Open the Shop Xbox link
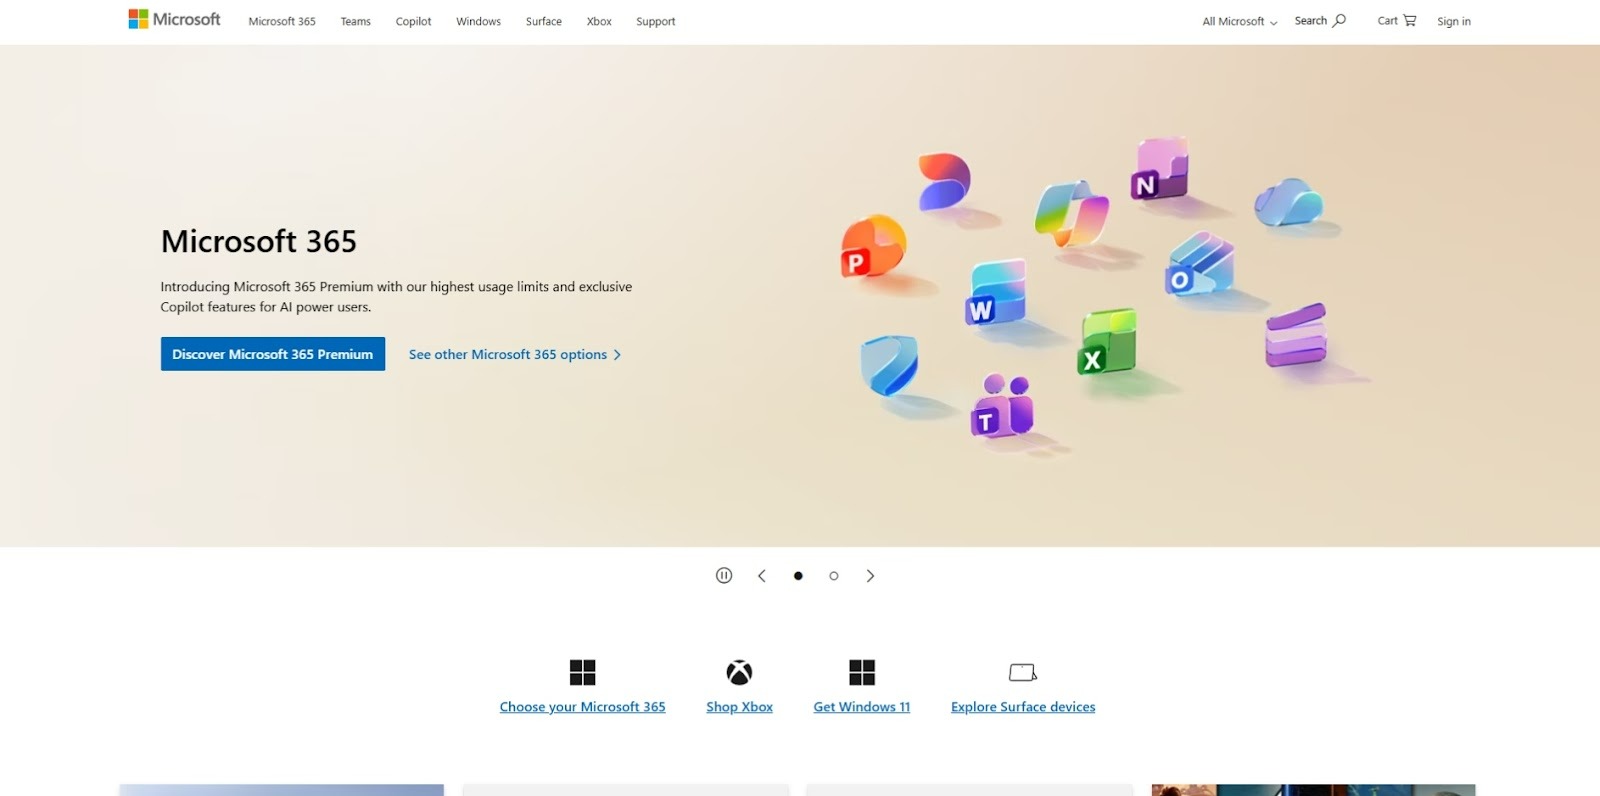This screenshot has height=796, width=1600. 739,707
